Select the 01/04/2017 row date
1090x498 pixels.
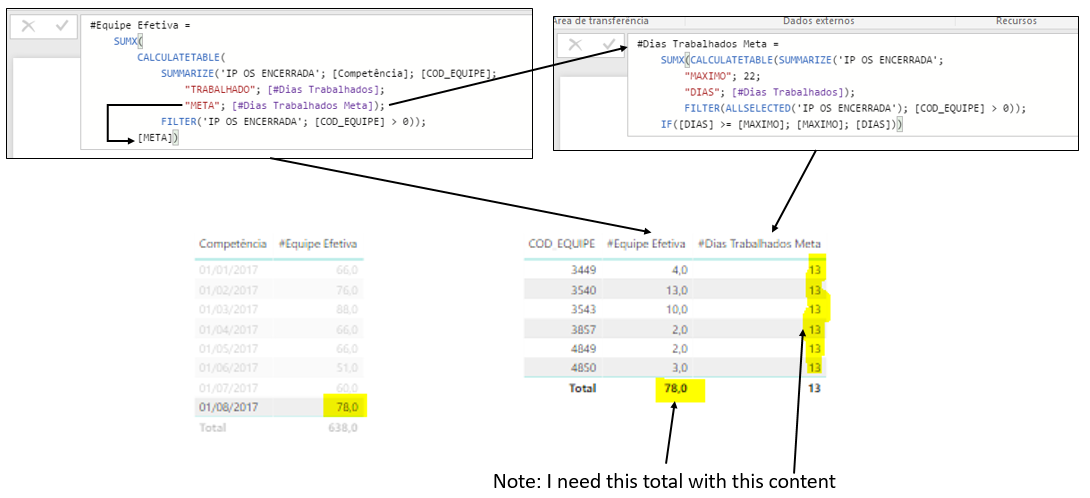tap(228, 328)
